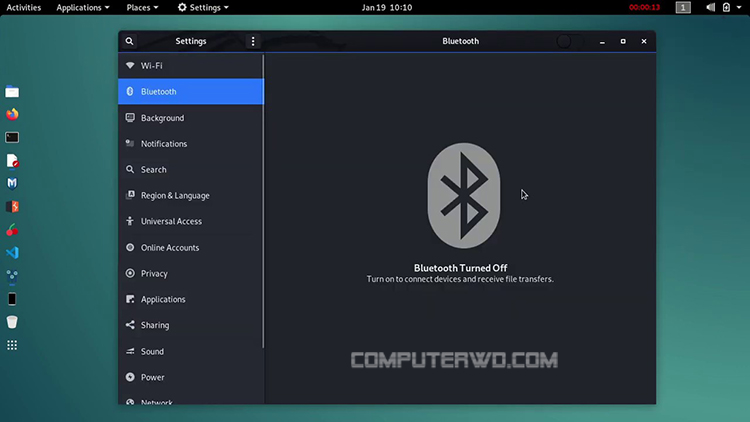
Task: Click the workspace indicator numbered 1
Action: coord(683,7)
